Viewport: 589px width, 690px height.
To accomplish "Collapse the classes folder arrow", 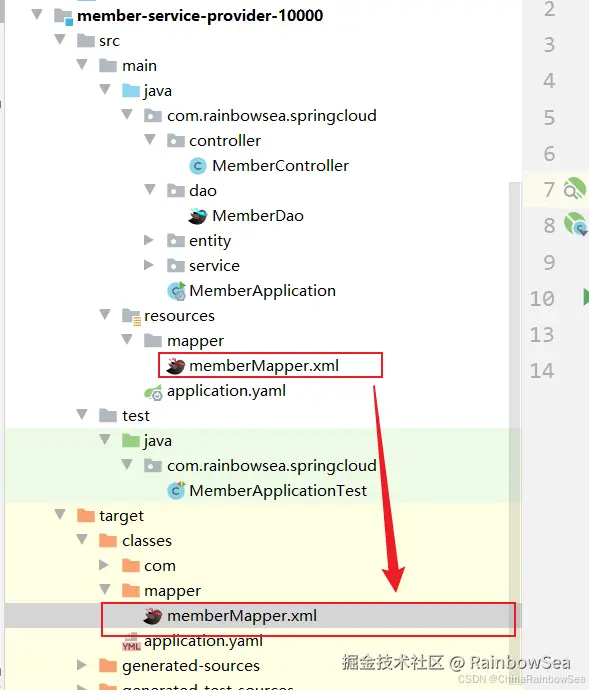I will point(82,539).
